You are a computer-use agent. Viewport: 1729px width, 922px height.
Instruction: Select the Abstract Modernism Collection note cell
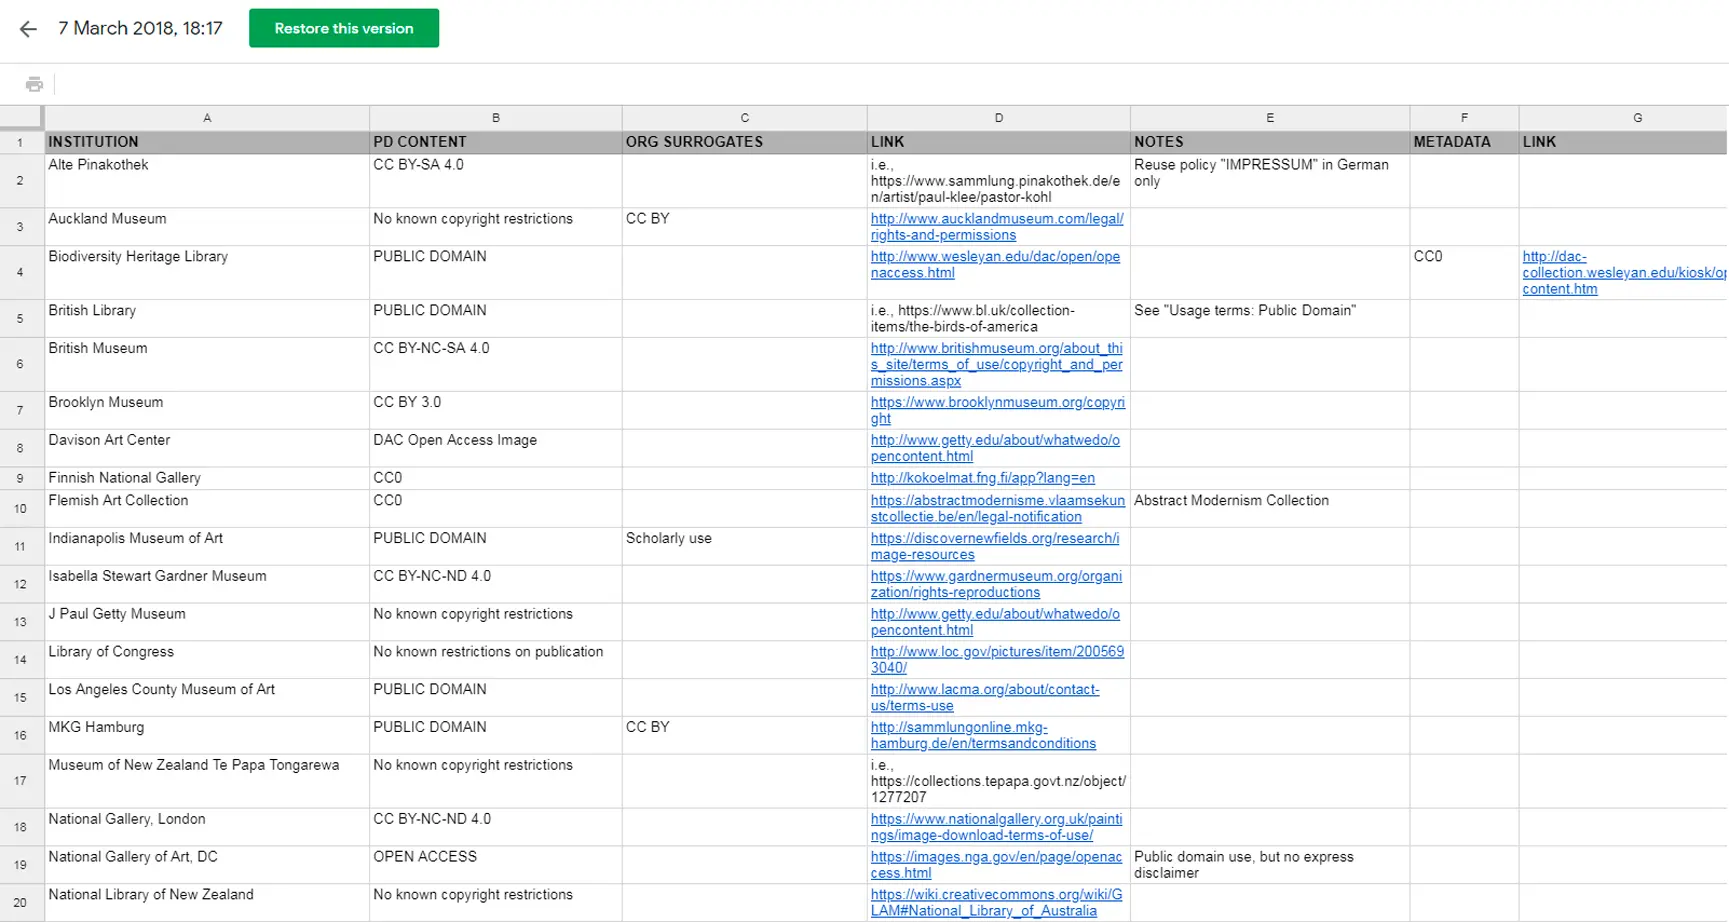coord(1269,508)
